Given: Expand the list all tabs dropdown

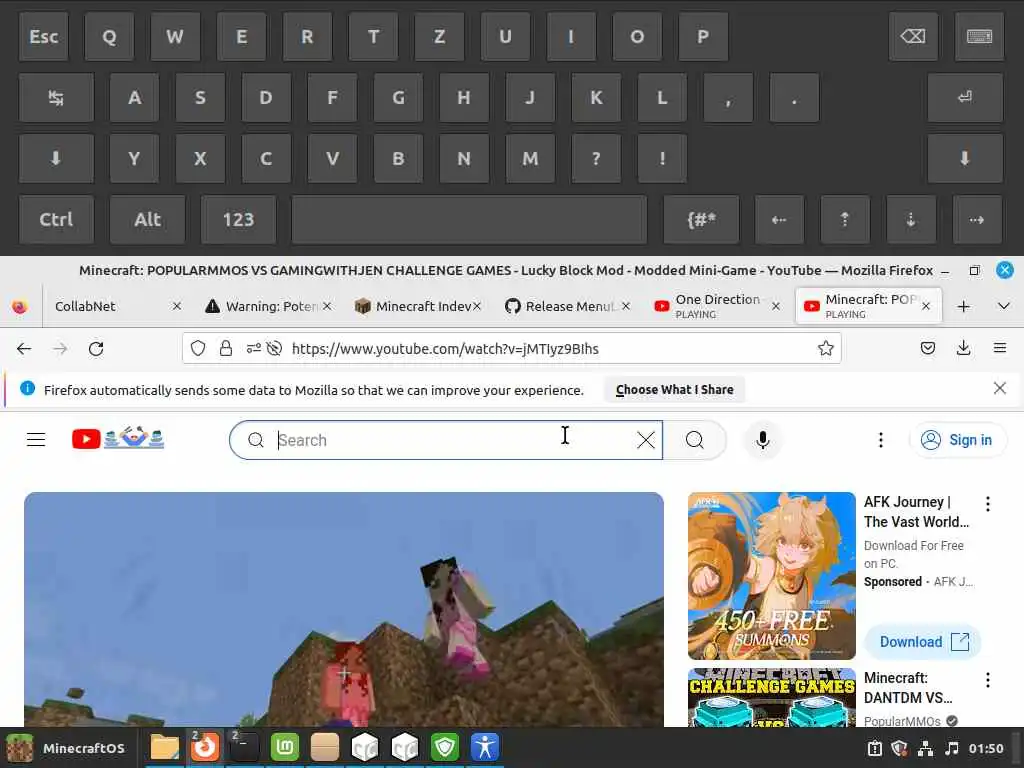Looking at the screenshot, I should tap(1004, 306).
